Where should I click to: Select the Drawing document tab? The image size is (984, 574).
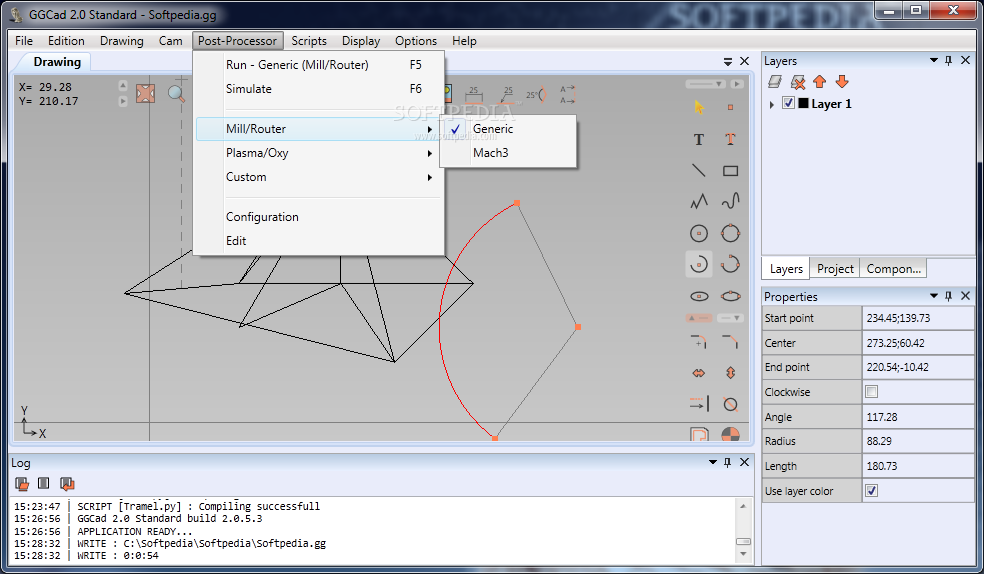pyautogui.click(x=57, y=62)
